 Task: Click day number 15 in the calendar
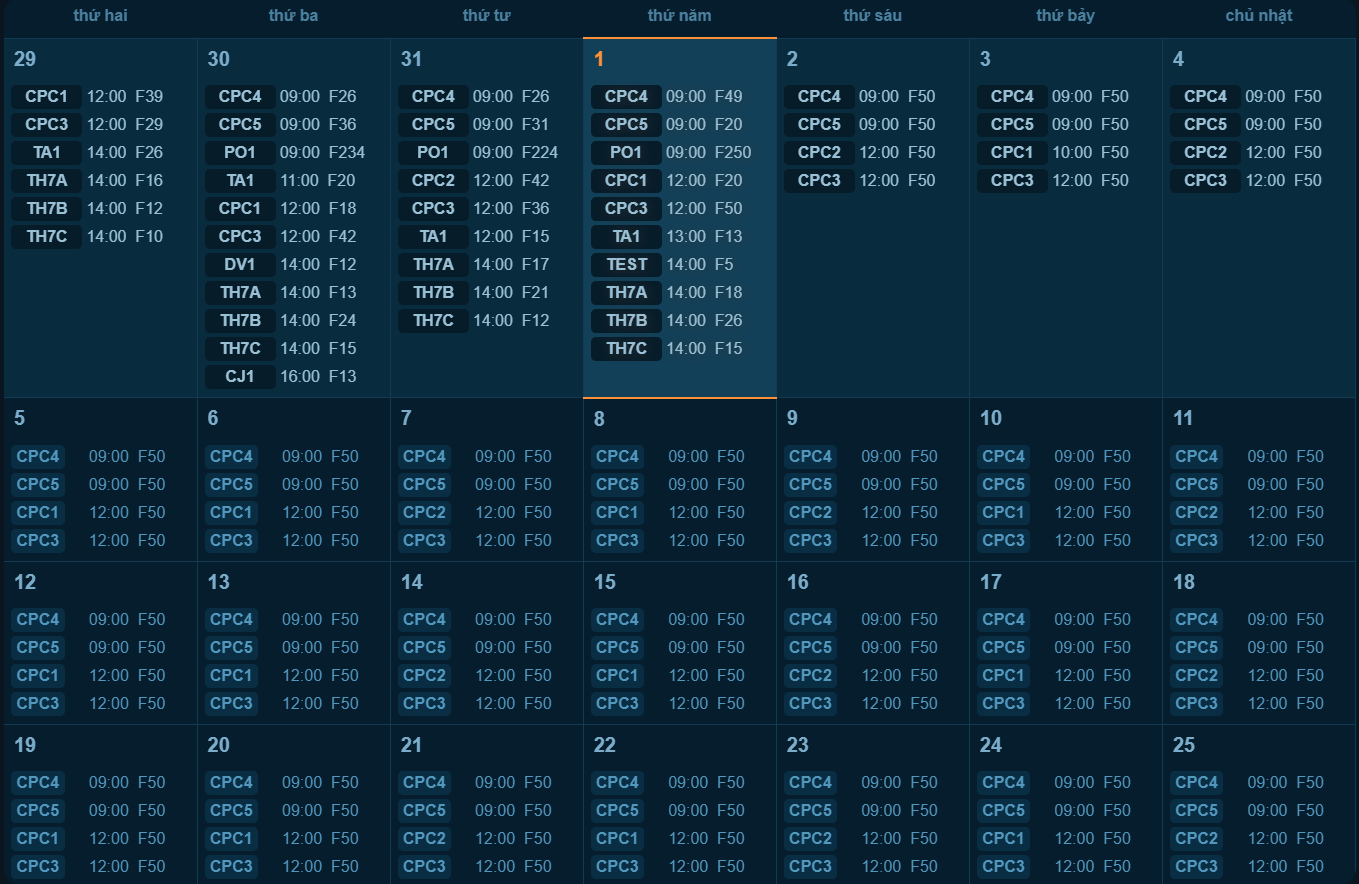[x=604, y=582]
